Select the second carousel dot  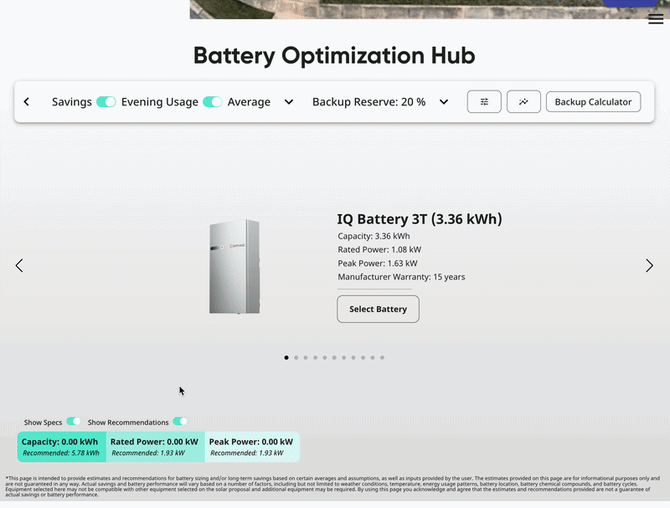tap(296, 358)
